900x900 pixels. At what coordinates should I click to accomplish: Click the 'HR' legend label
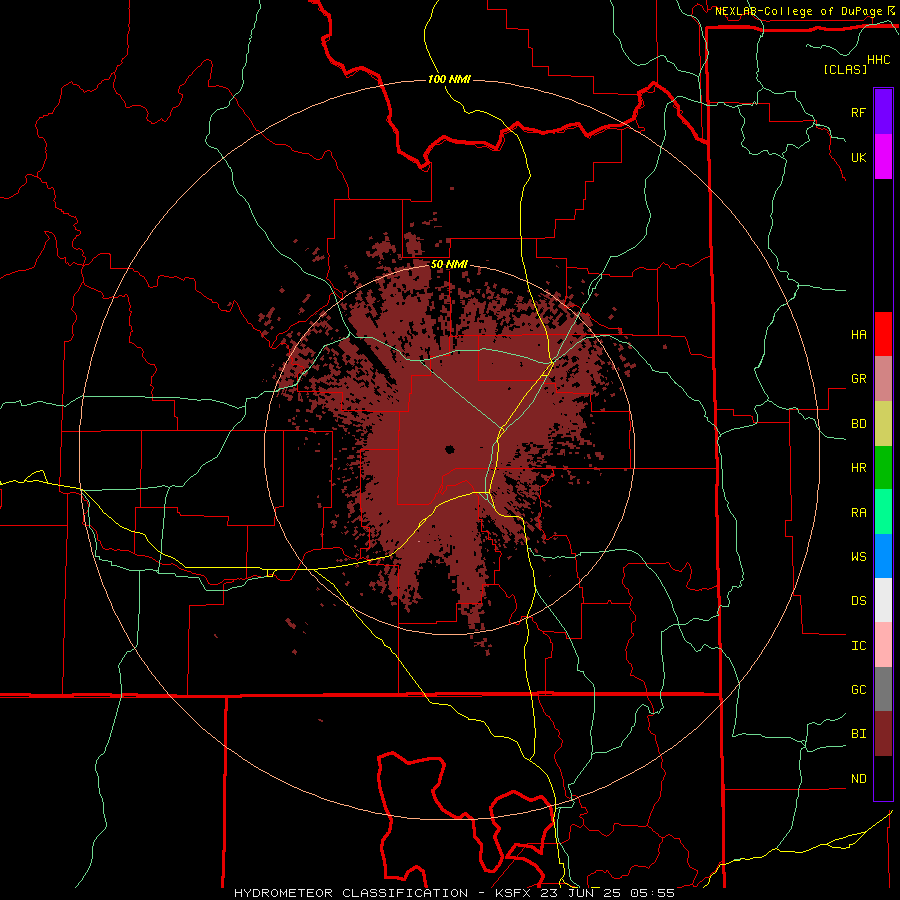(858, 468)
